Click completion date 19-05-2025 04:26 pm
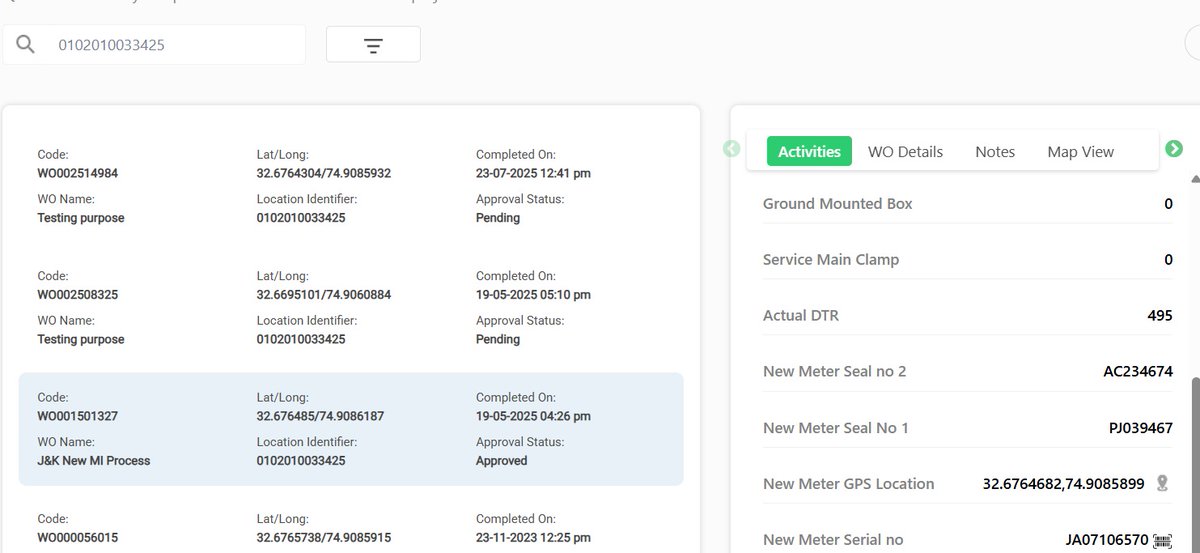This screenshot has width=1200, height=553. [533, 416]
